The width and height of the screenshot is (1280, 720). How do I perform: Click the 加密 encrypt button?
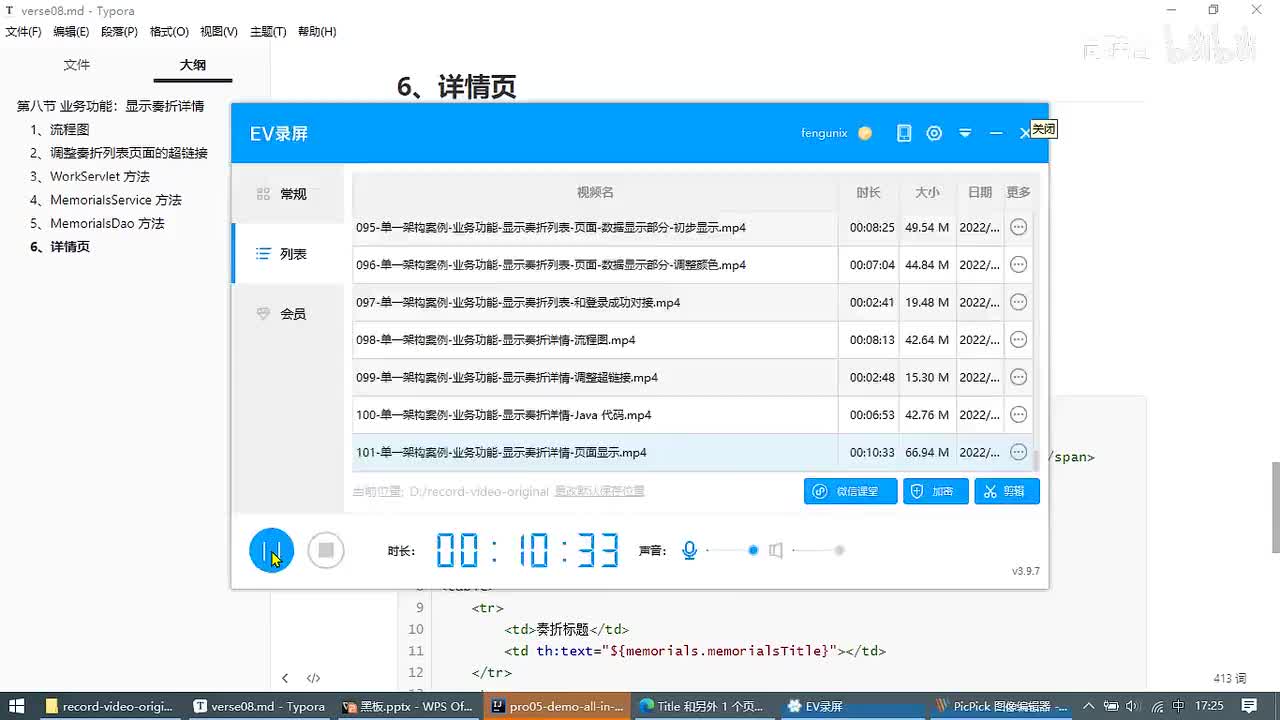[936, 491]
